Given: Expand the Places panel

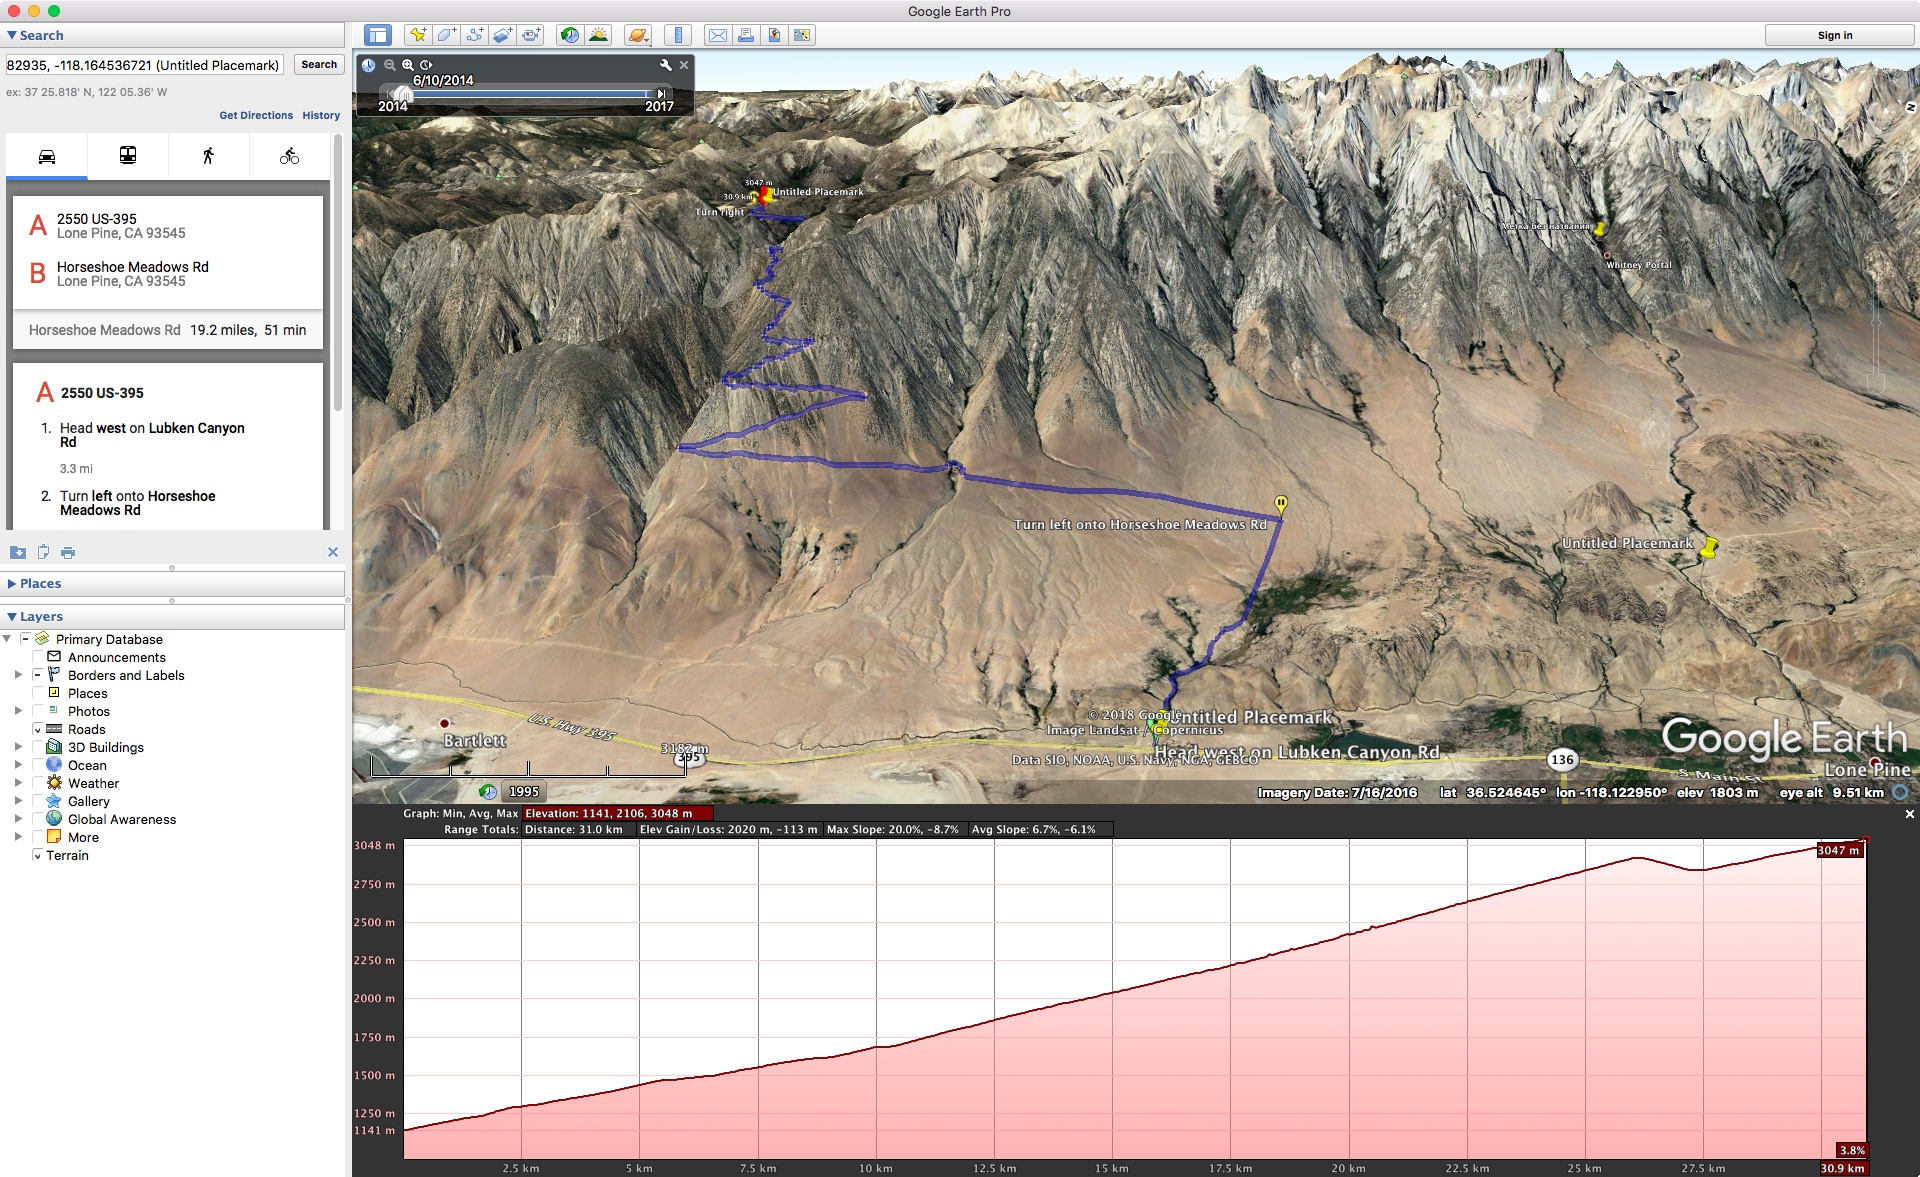Looking at the screenshot, I should click(x=12, y=584).
